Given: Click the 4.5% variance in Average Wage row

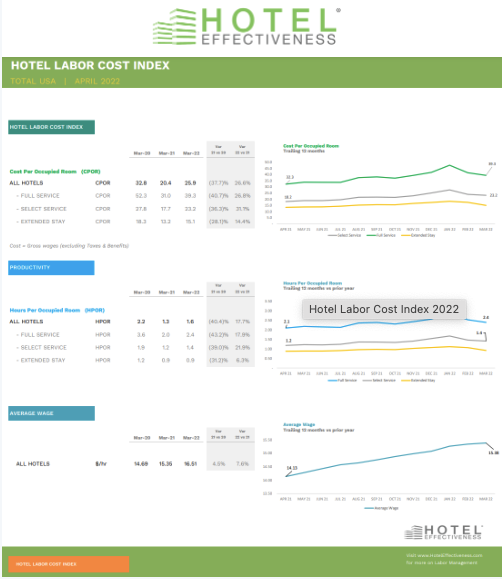Looking at the screenshot, I should tap(219, 464).
